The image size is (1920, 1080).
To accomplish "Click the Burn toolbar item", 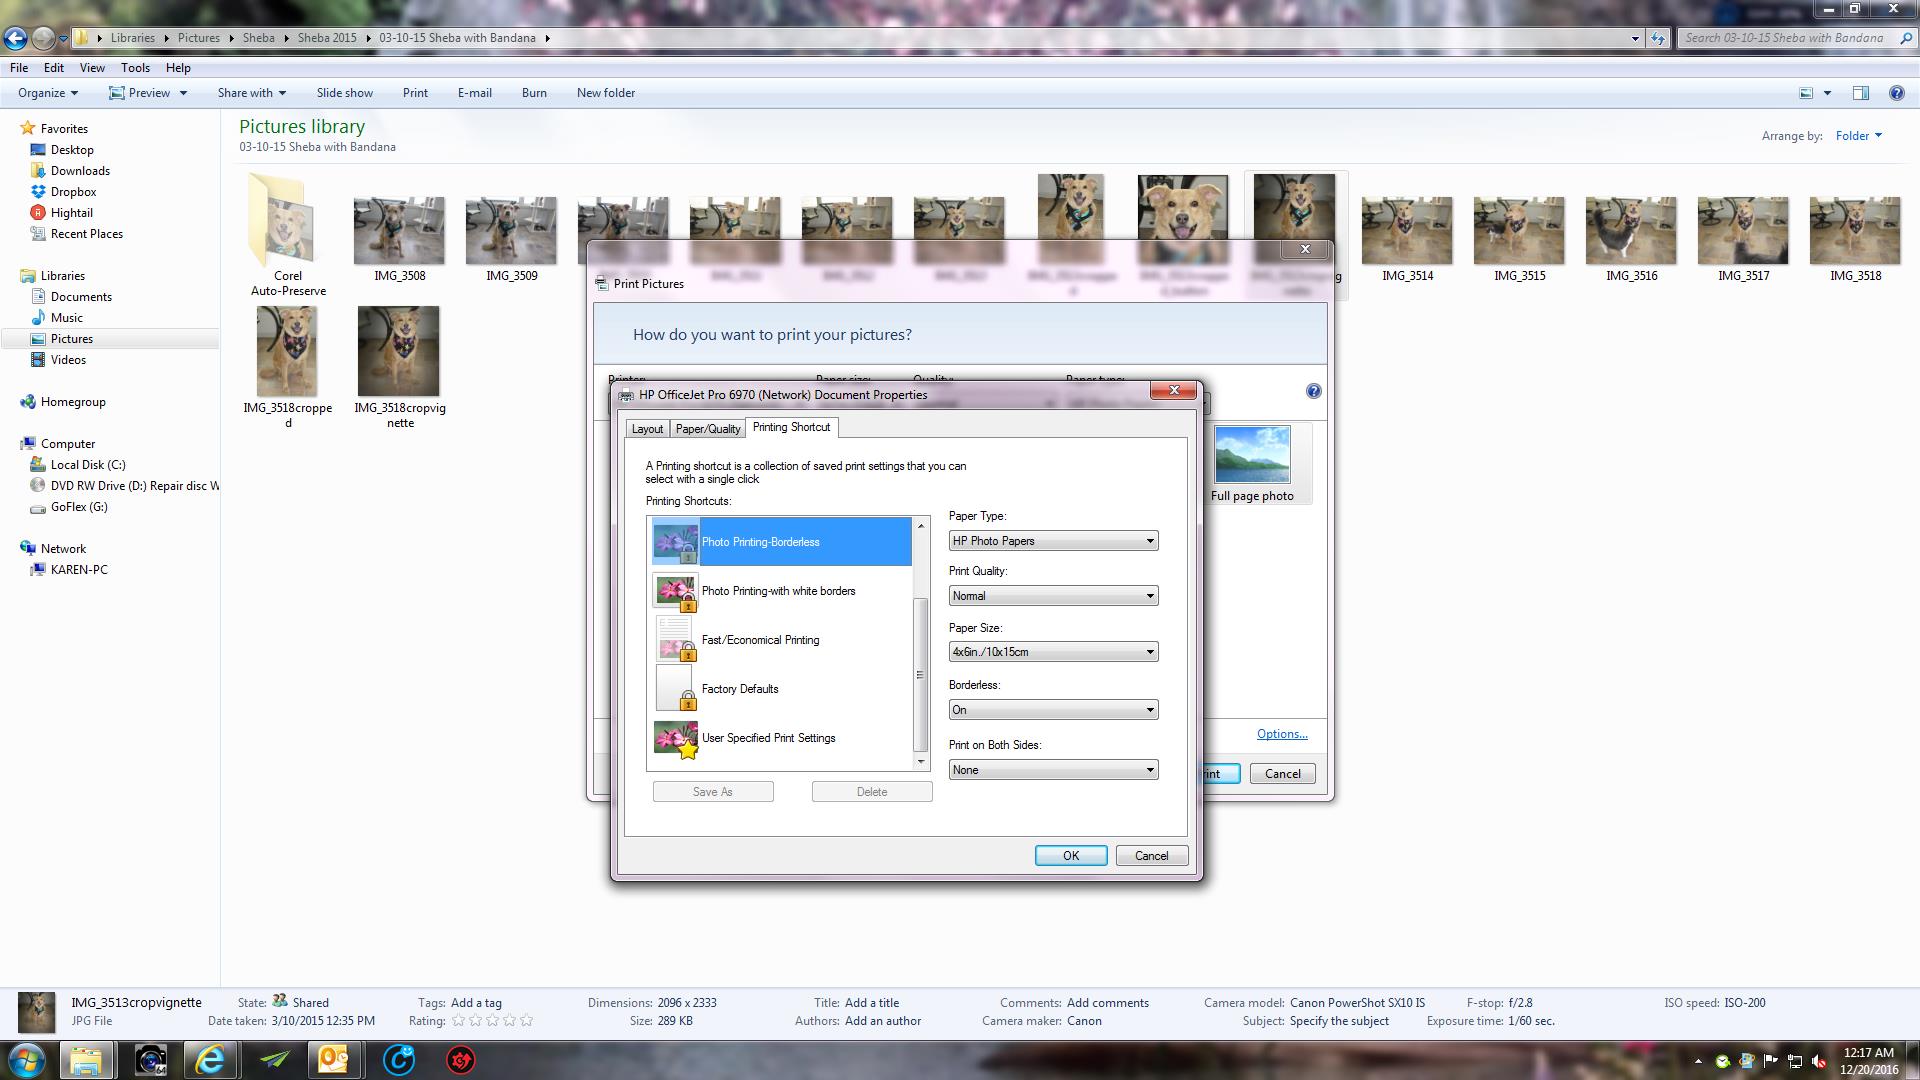I will click(534, 92).
